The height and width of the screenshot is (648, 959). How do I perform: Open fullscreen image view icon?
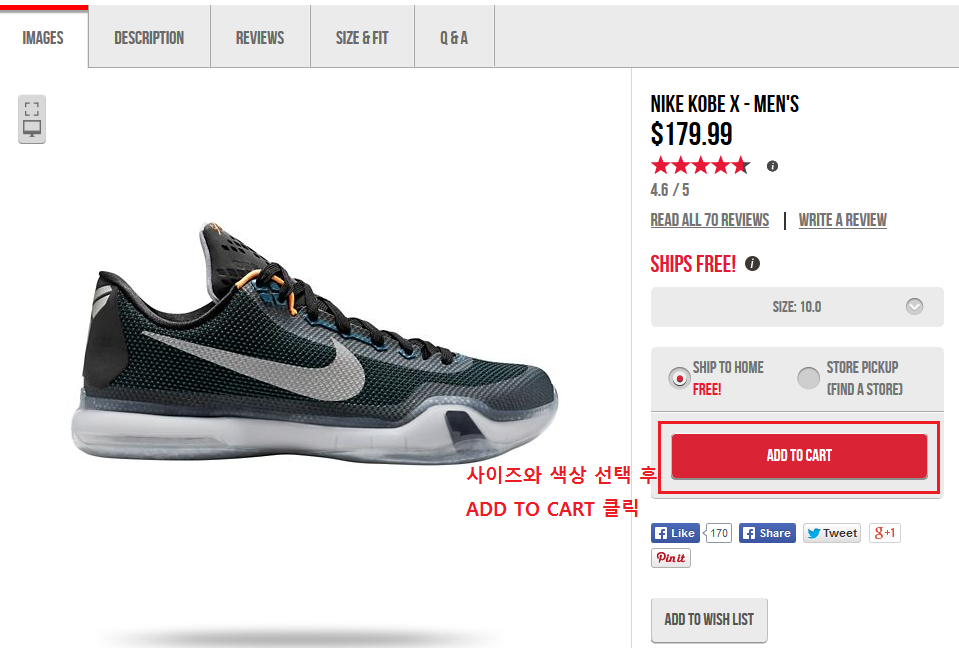pos(32,109)
